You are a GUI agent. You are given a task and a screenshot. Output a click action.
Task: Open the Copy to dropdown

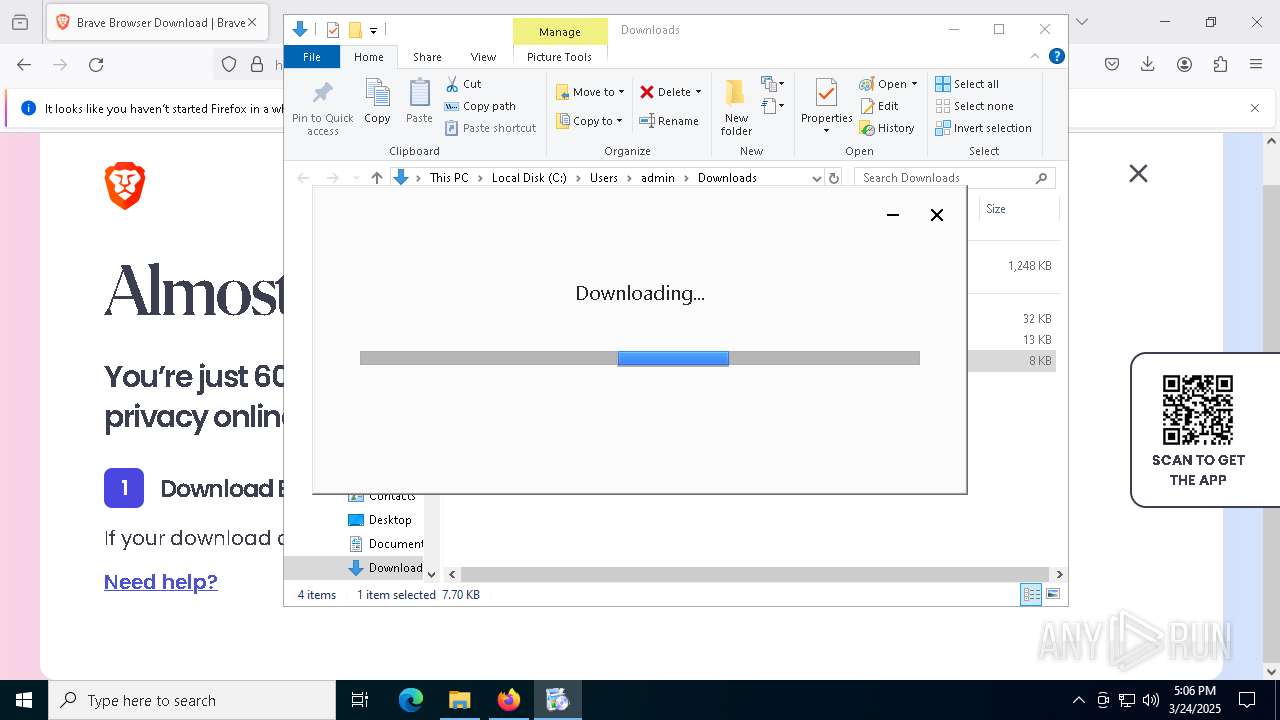589,121
